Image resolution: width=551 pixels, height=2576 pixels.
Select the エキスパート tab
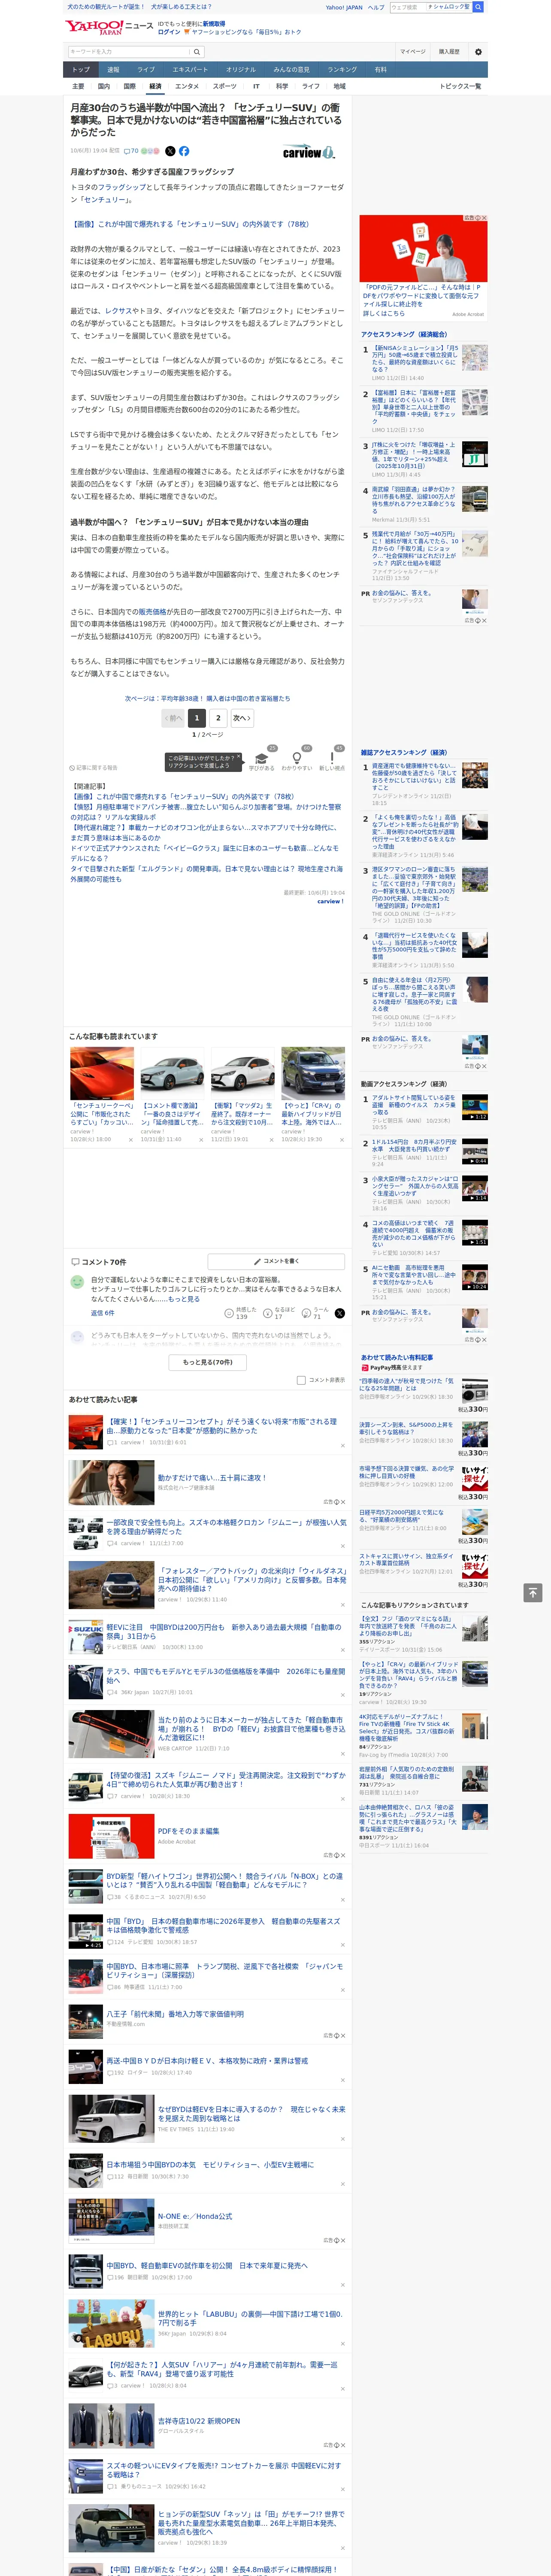(190, 70)
